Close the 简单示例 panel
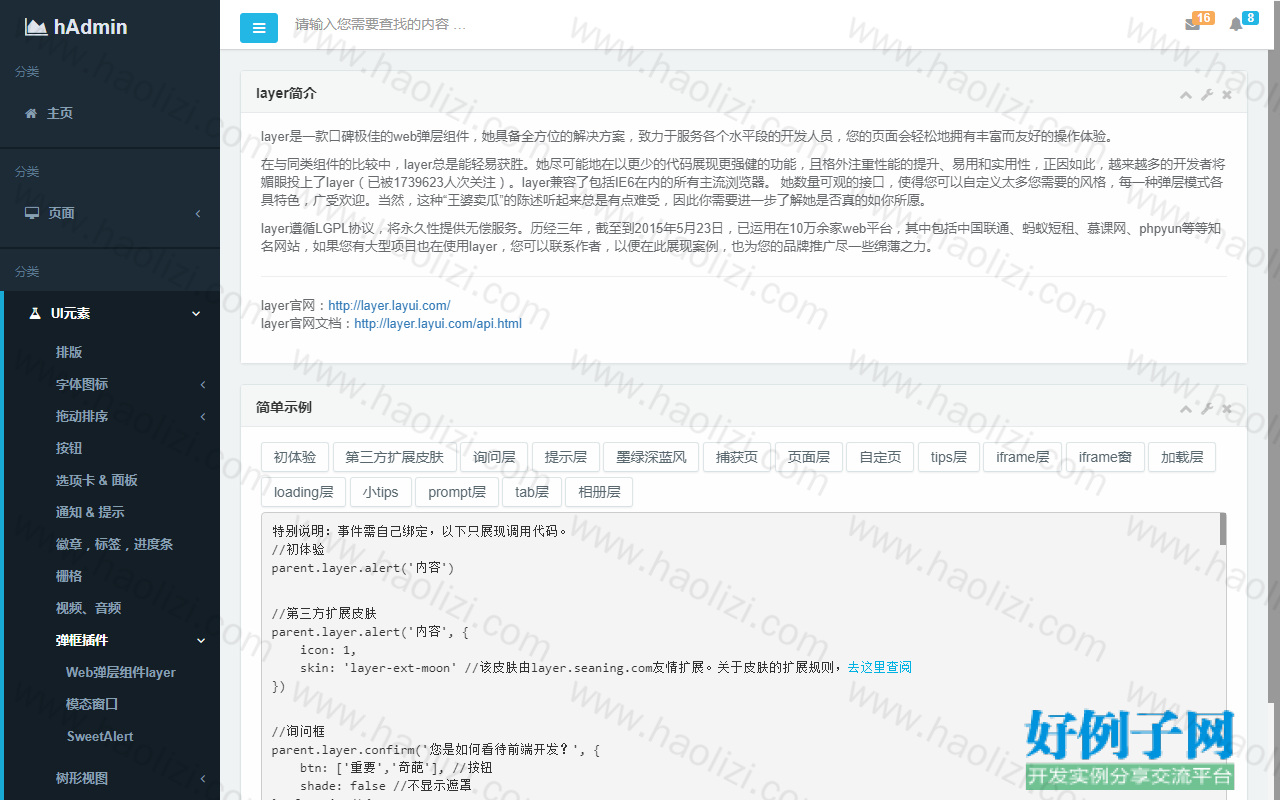Screen dimensions: 1280x800 point(1227,409)
